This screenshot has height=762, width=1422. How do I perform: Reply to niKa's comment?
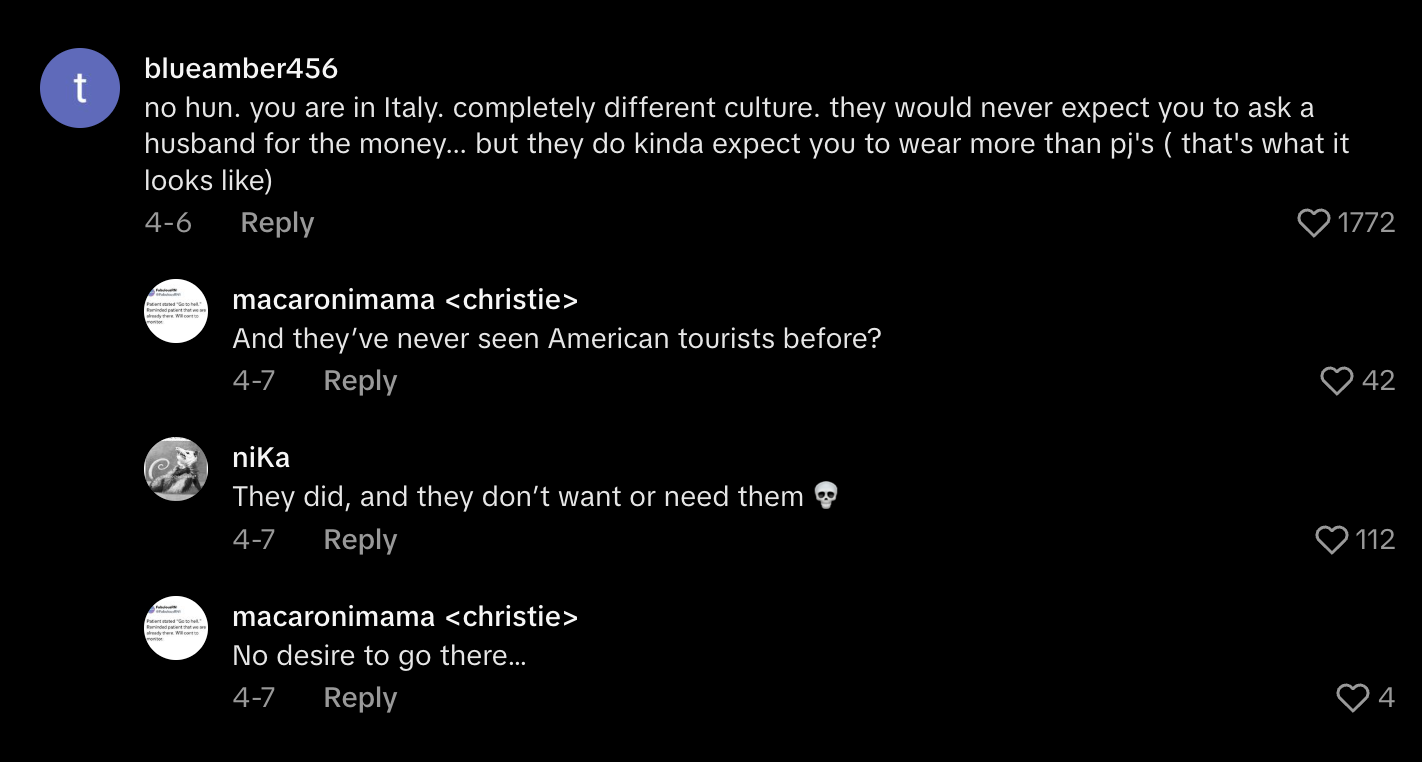360,540
